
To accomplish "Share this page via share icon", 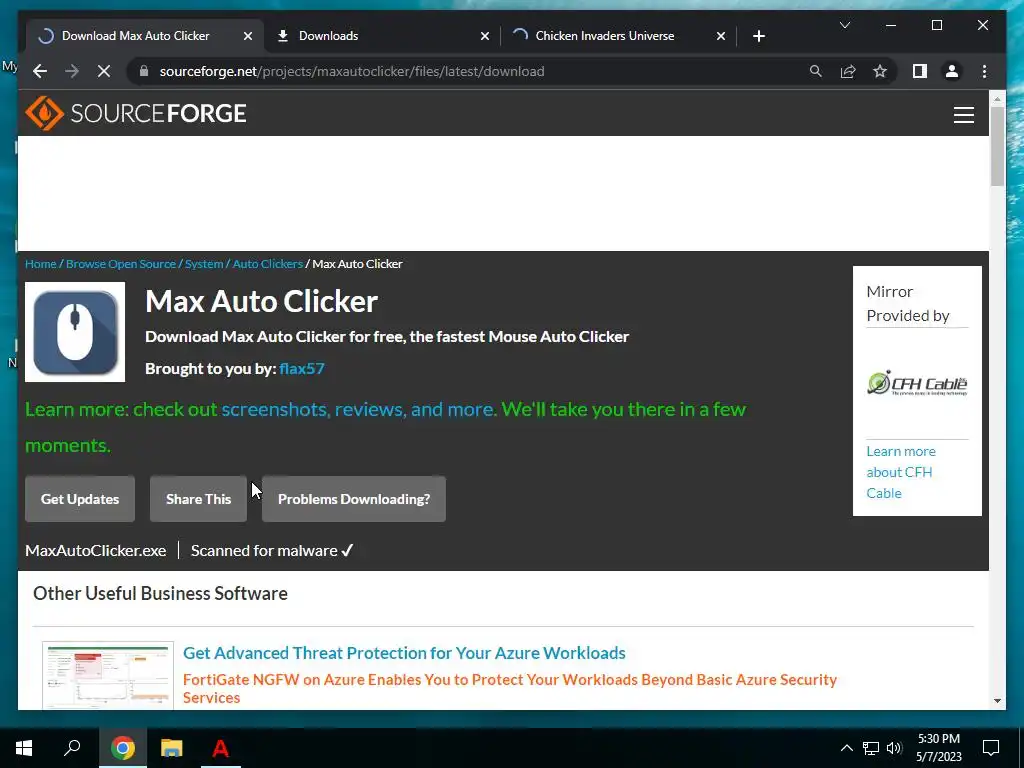I will pos(848,71).
